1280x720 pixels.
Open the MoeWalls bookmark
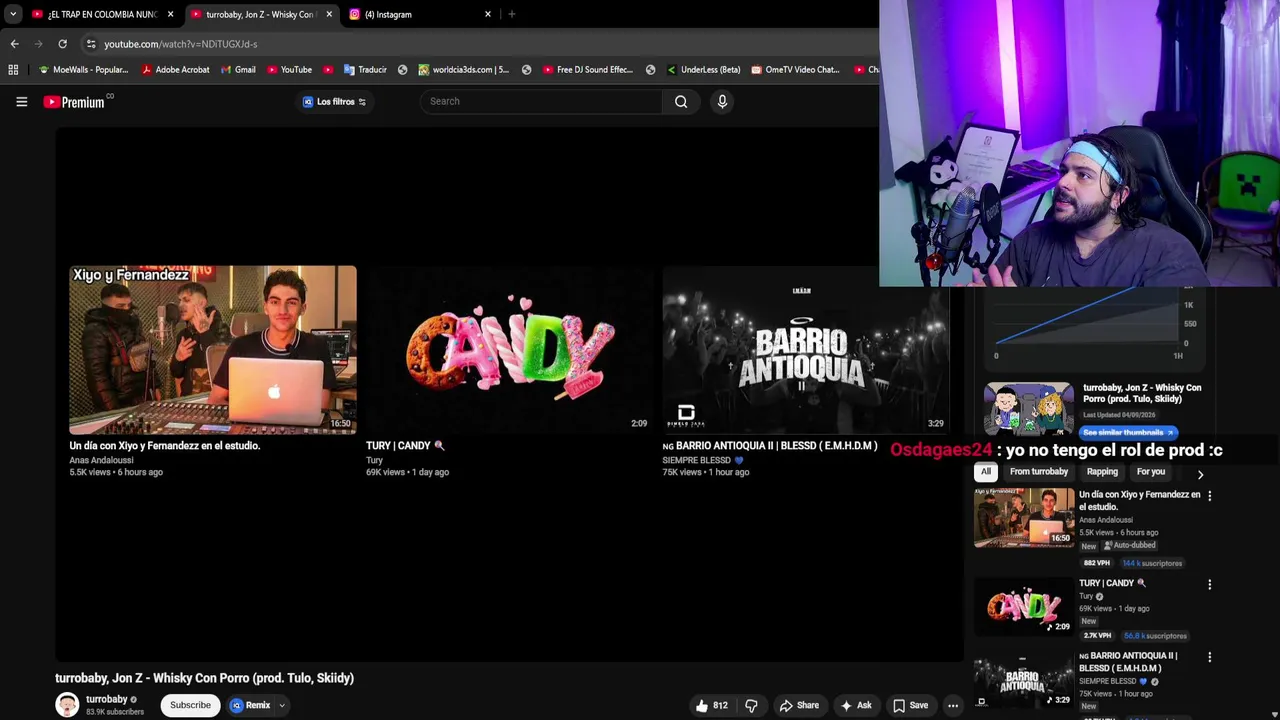83,70
